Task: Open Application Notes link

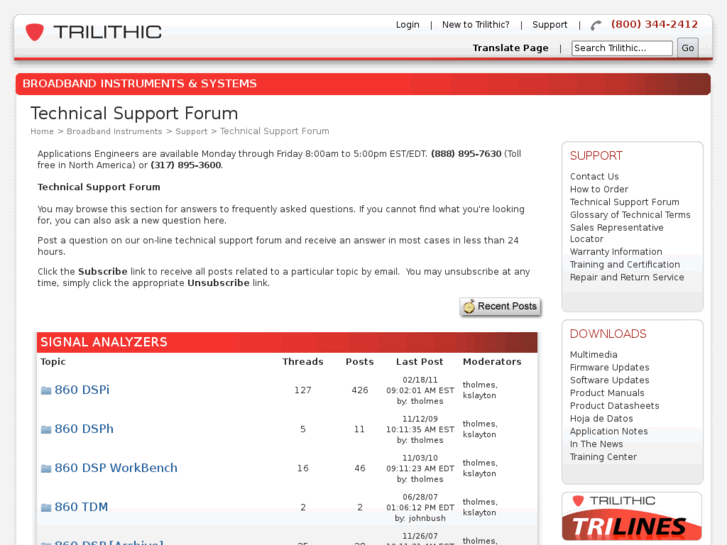Action: pos(609,431)
